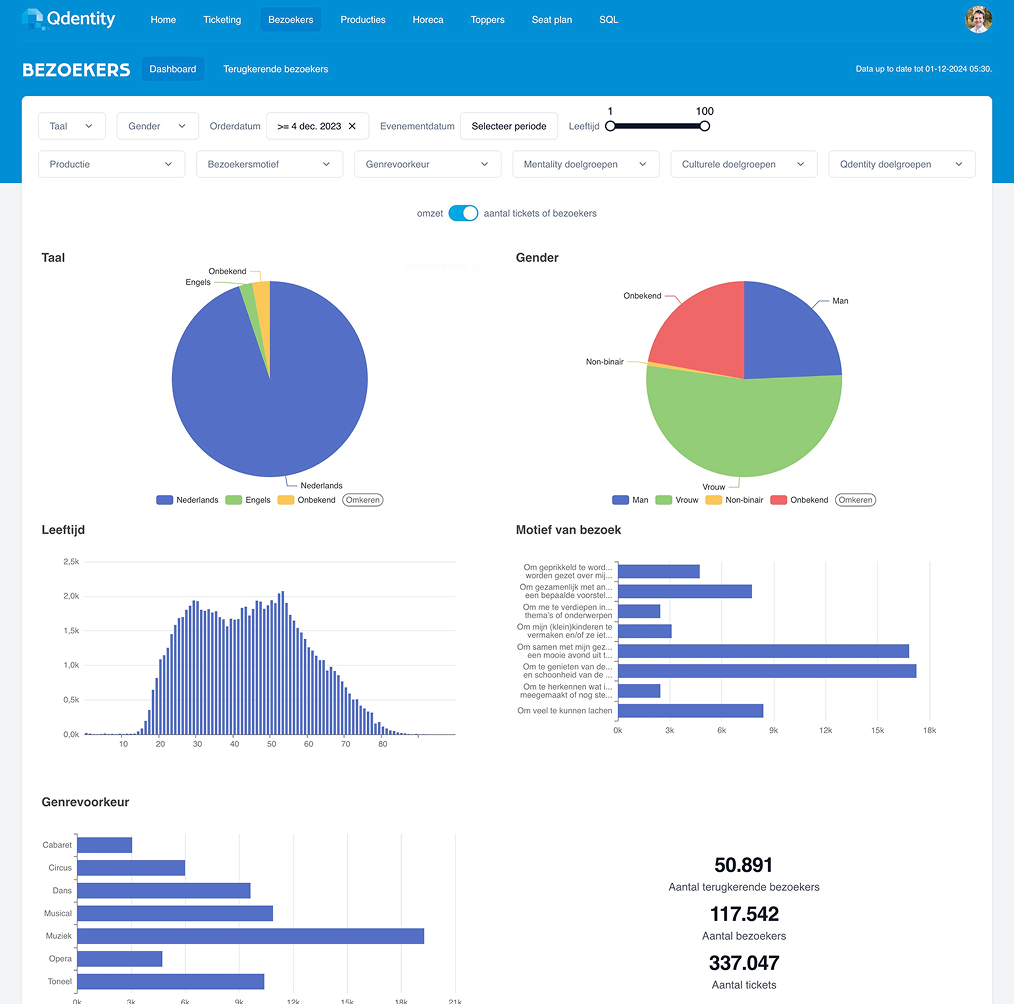
Task: Clear the Orderdatum filter with X icon
Action: 352,126
